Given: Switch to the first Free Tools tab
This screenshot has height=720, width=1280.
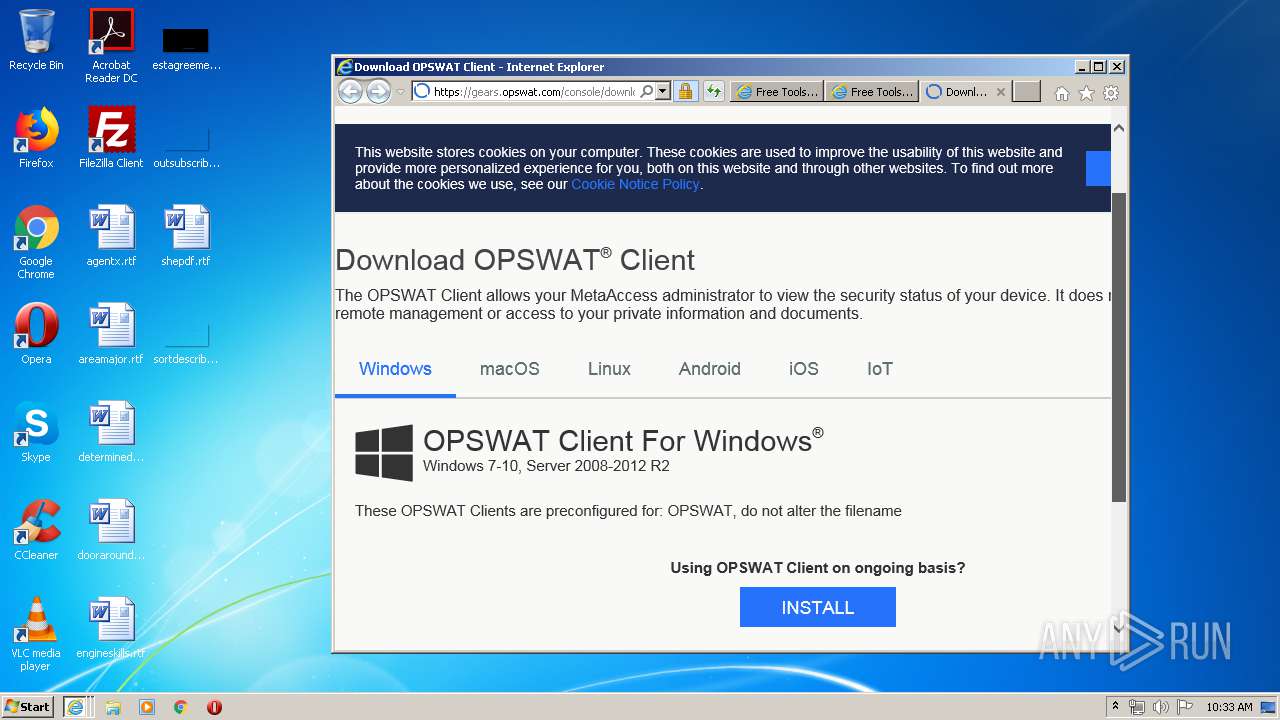Looking at the screenshot, I should (776, 92).
